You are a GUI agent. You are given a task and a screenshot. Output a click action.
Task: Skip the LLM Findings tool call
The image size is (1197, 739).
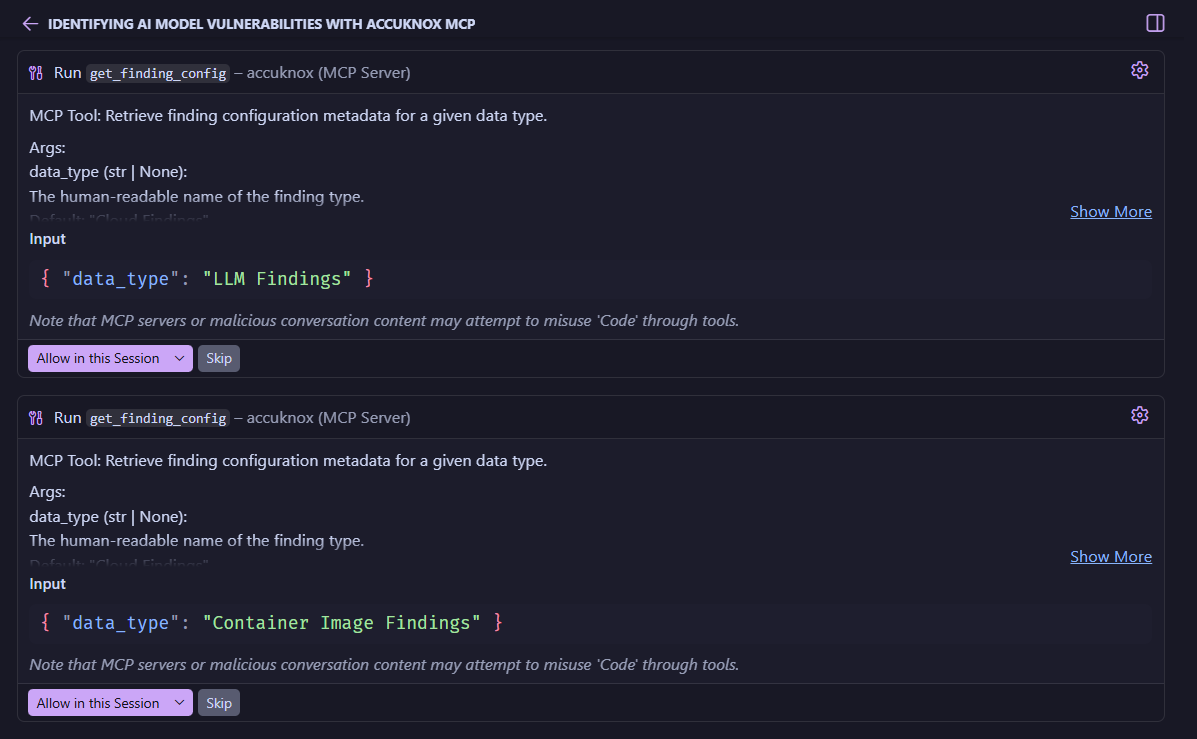pos(219,359)
